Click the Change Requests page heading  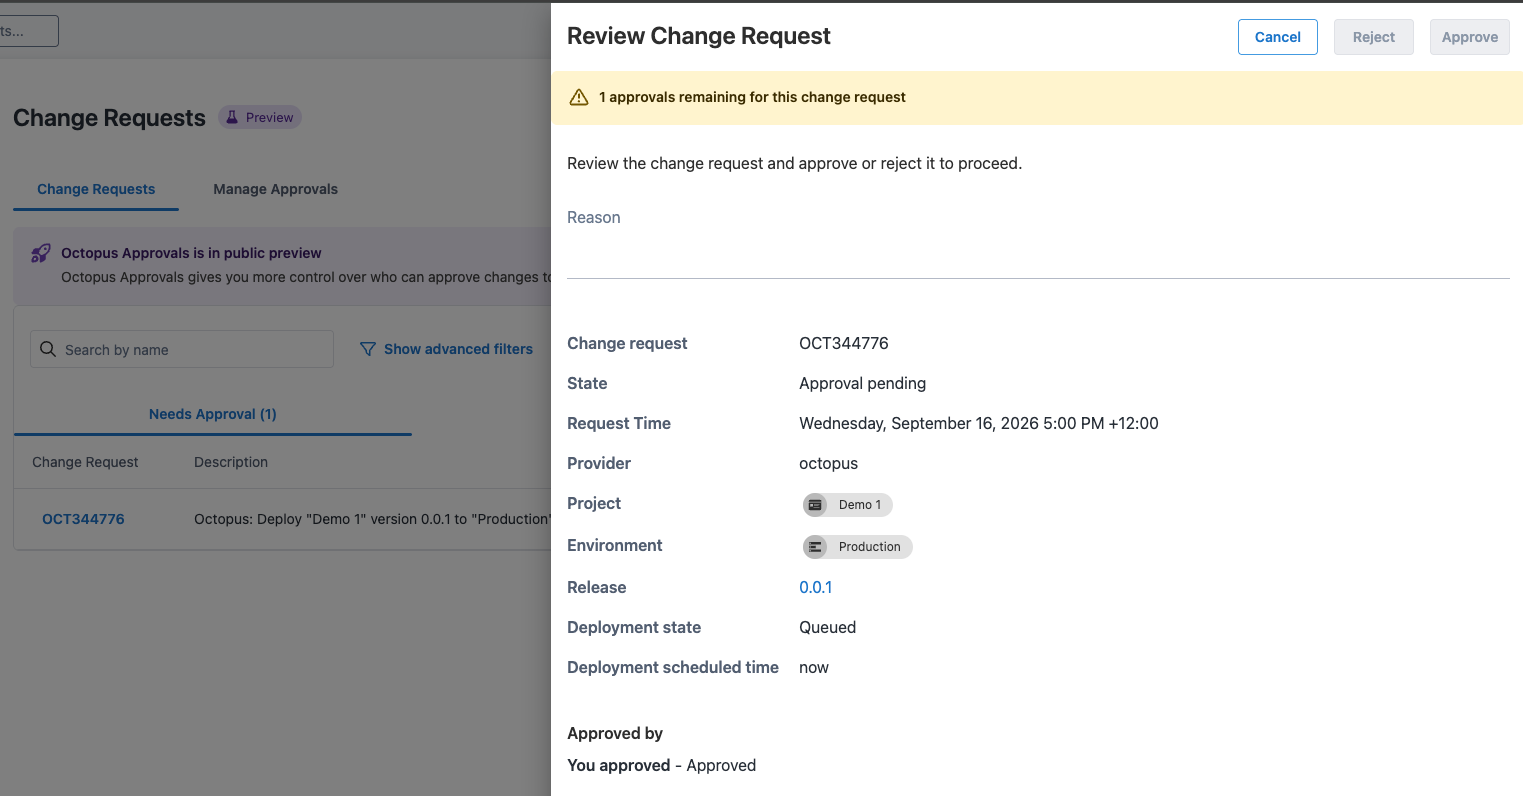109,118
